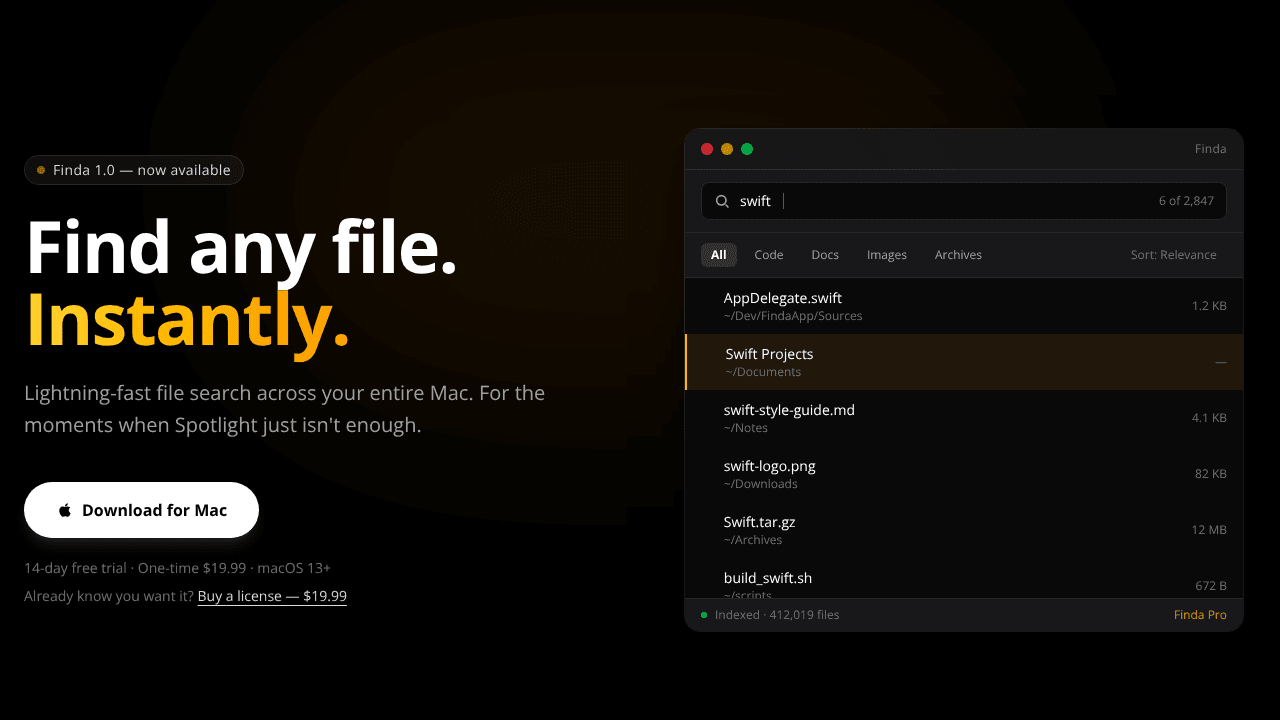
Task: Click Indexed 412,019 files status text
Action: (777, 615)
